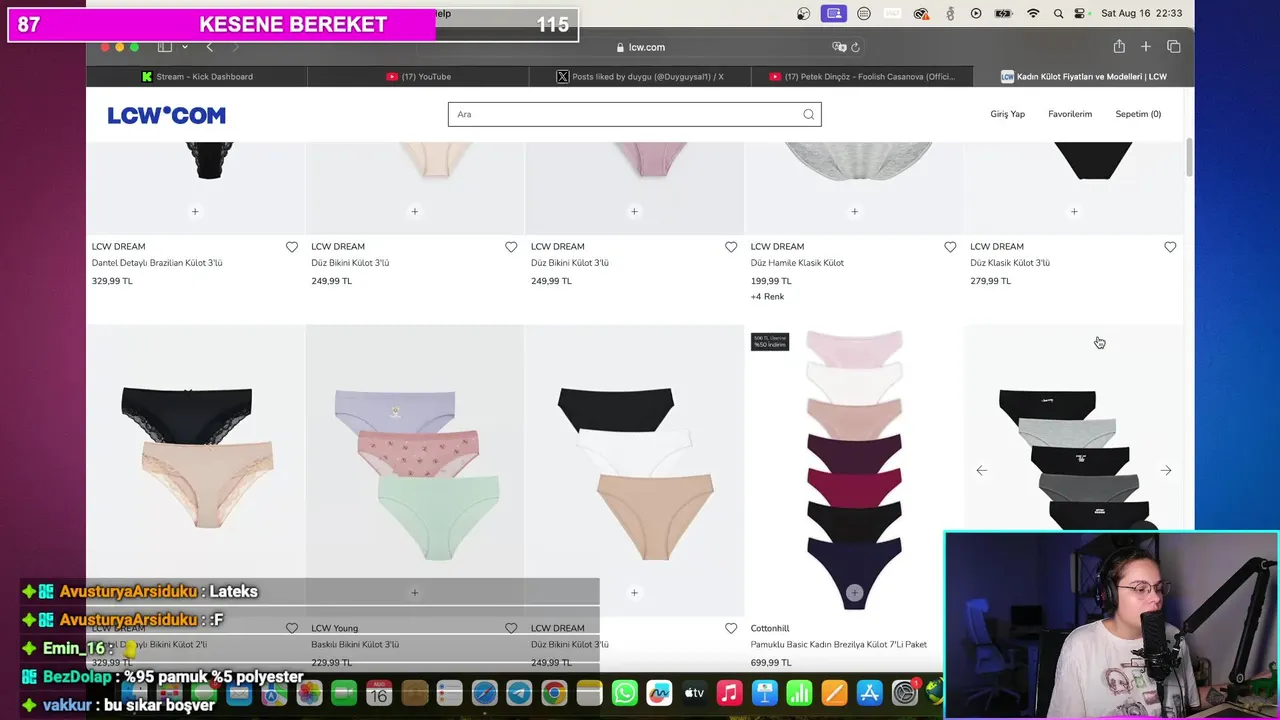
Task: Click the Safari sidebar toggle icon
Action: [x=165, y=47]
